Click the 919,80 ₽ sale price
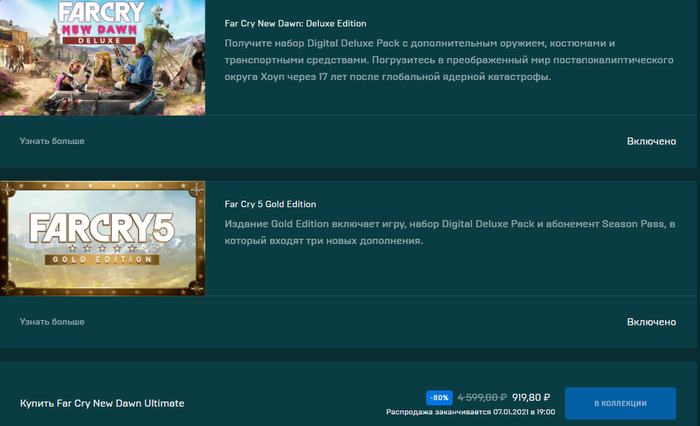Screen dimensions: 700x426 531,397
